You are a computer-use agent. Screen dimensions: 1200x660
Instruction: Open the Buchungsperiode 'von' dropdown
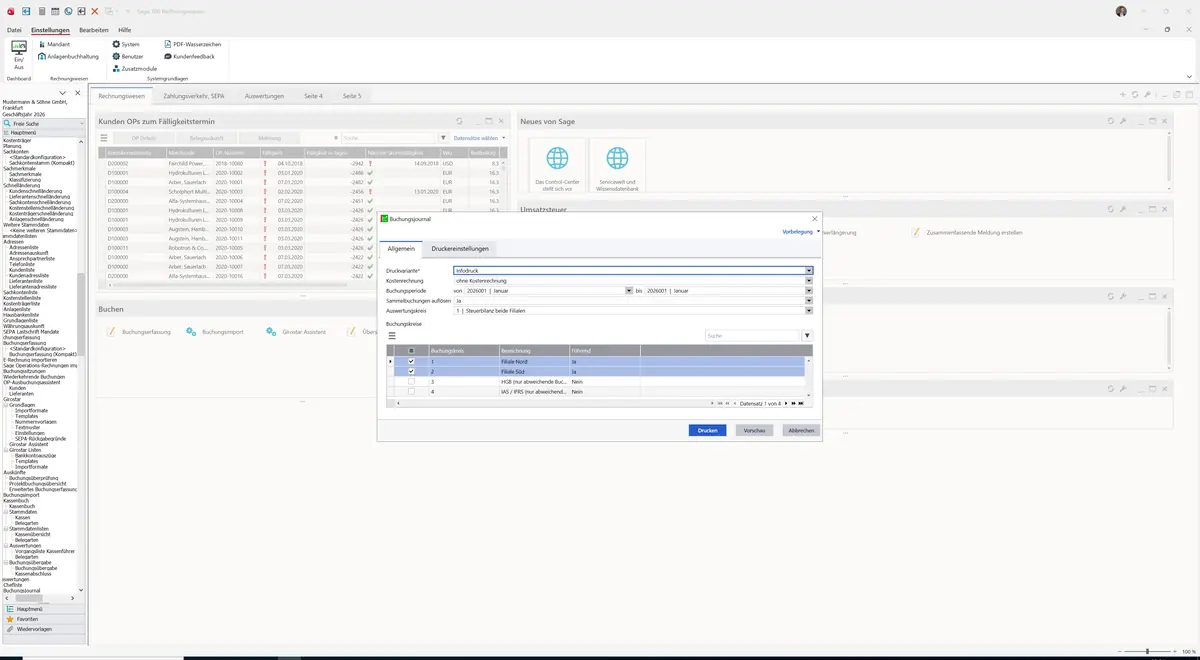pos(628,290)
